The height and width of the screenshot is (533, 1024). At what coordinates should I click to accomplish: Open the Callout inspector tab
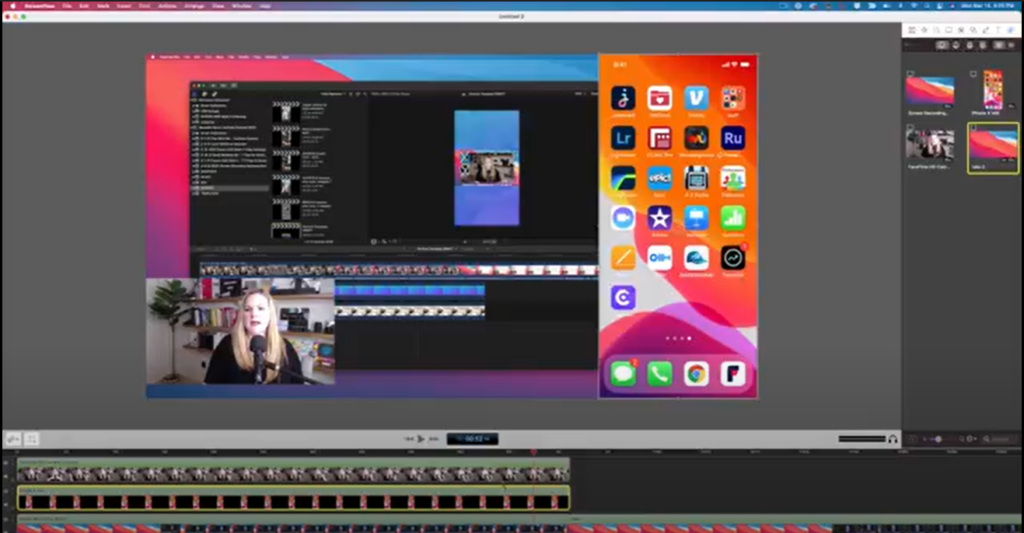click(x=961, y=30)
